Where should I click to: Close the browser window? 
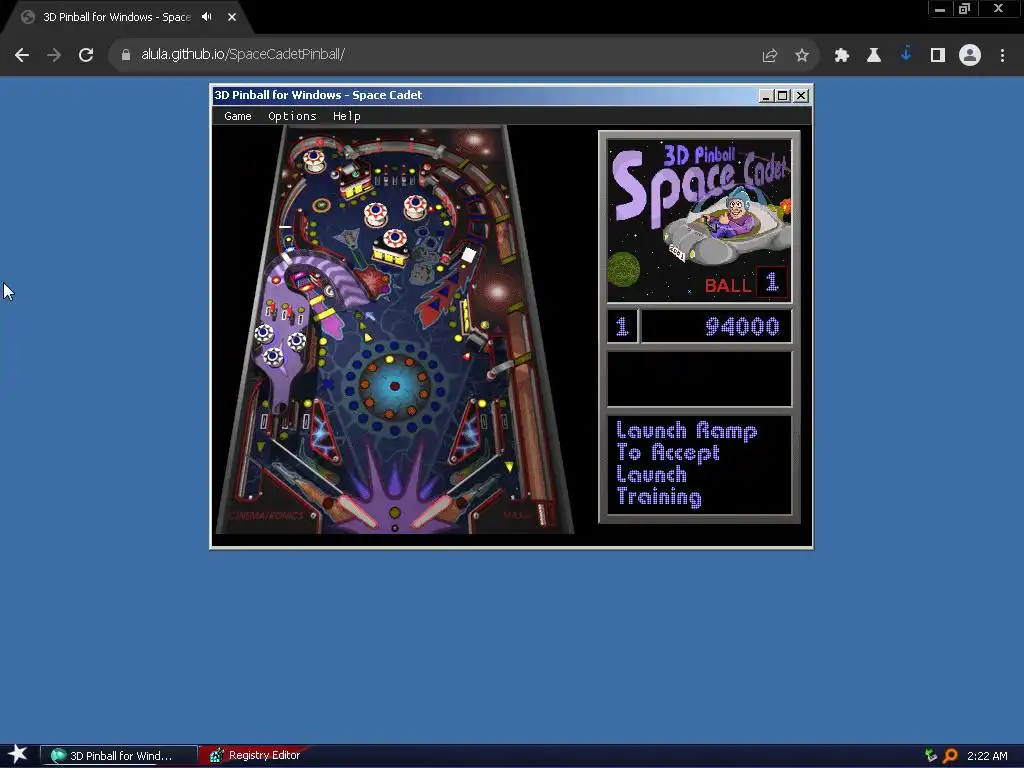[x=998, y=8]
